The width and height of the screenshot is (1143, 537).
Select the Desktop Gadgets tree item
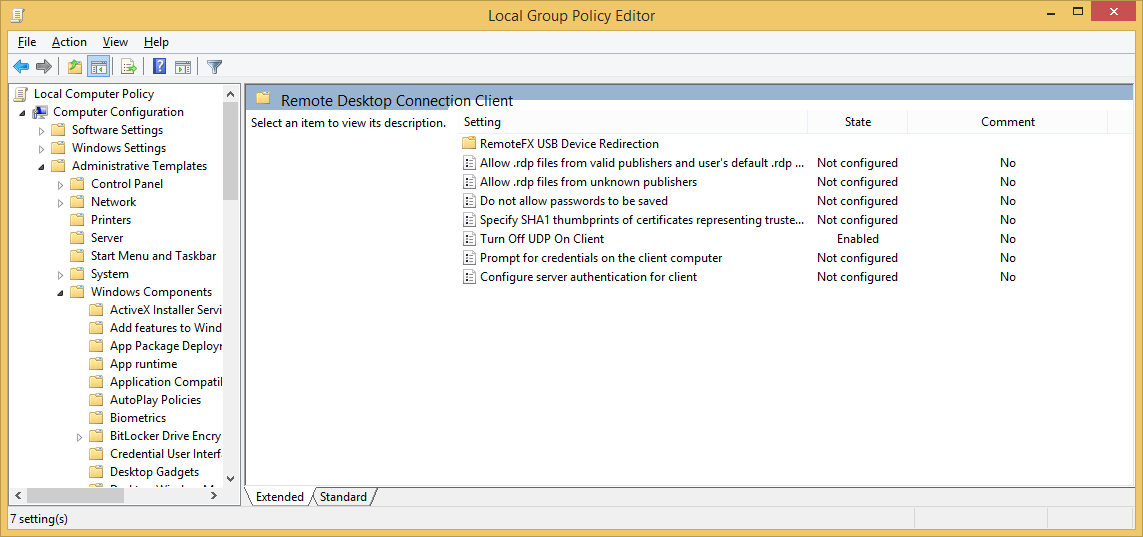point(155,471)
